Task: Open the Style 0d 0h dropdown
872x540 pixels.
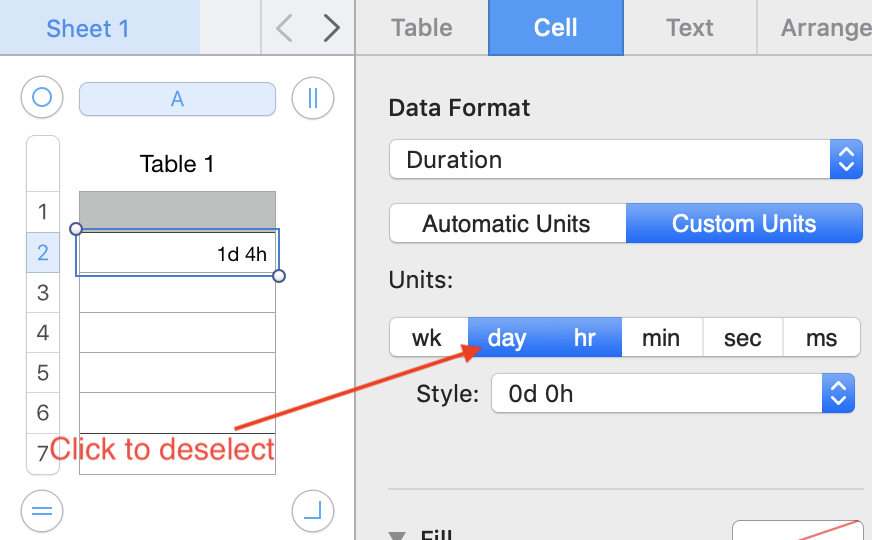Action: click(673, 394)
